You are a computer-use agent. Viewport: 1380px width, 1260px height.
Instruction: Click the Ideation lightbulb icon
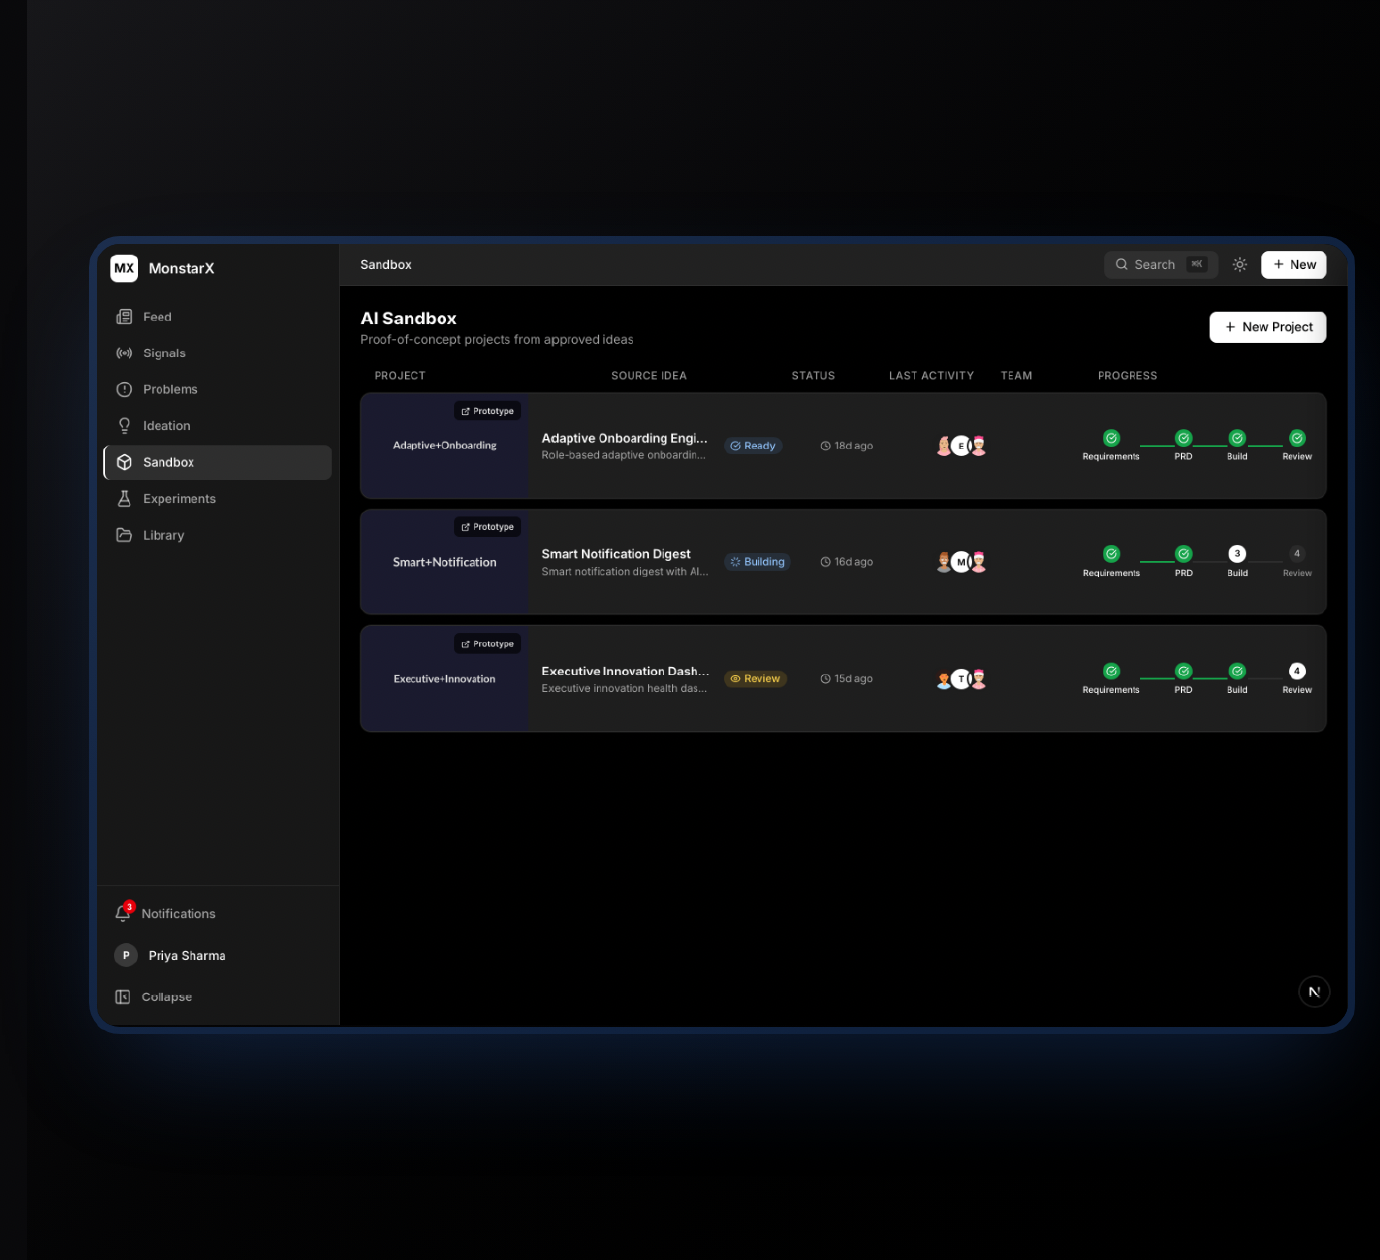point(124,426)
